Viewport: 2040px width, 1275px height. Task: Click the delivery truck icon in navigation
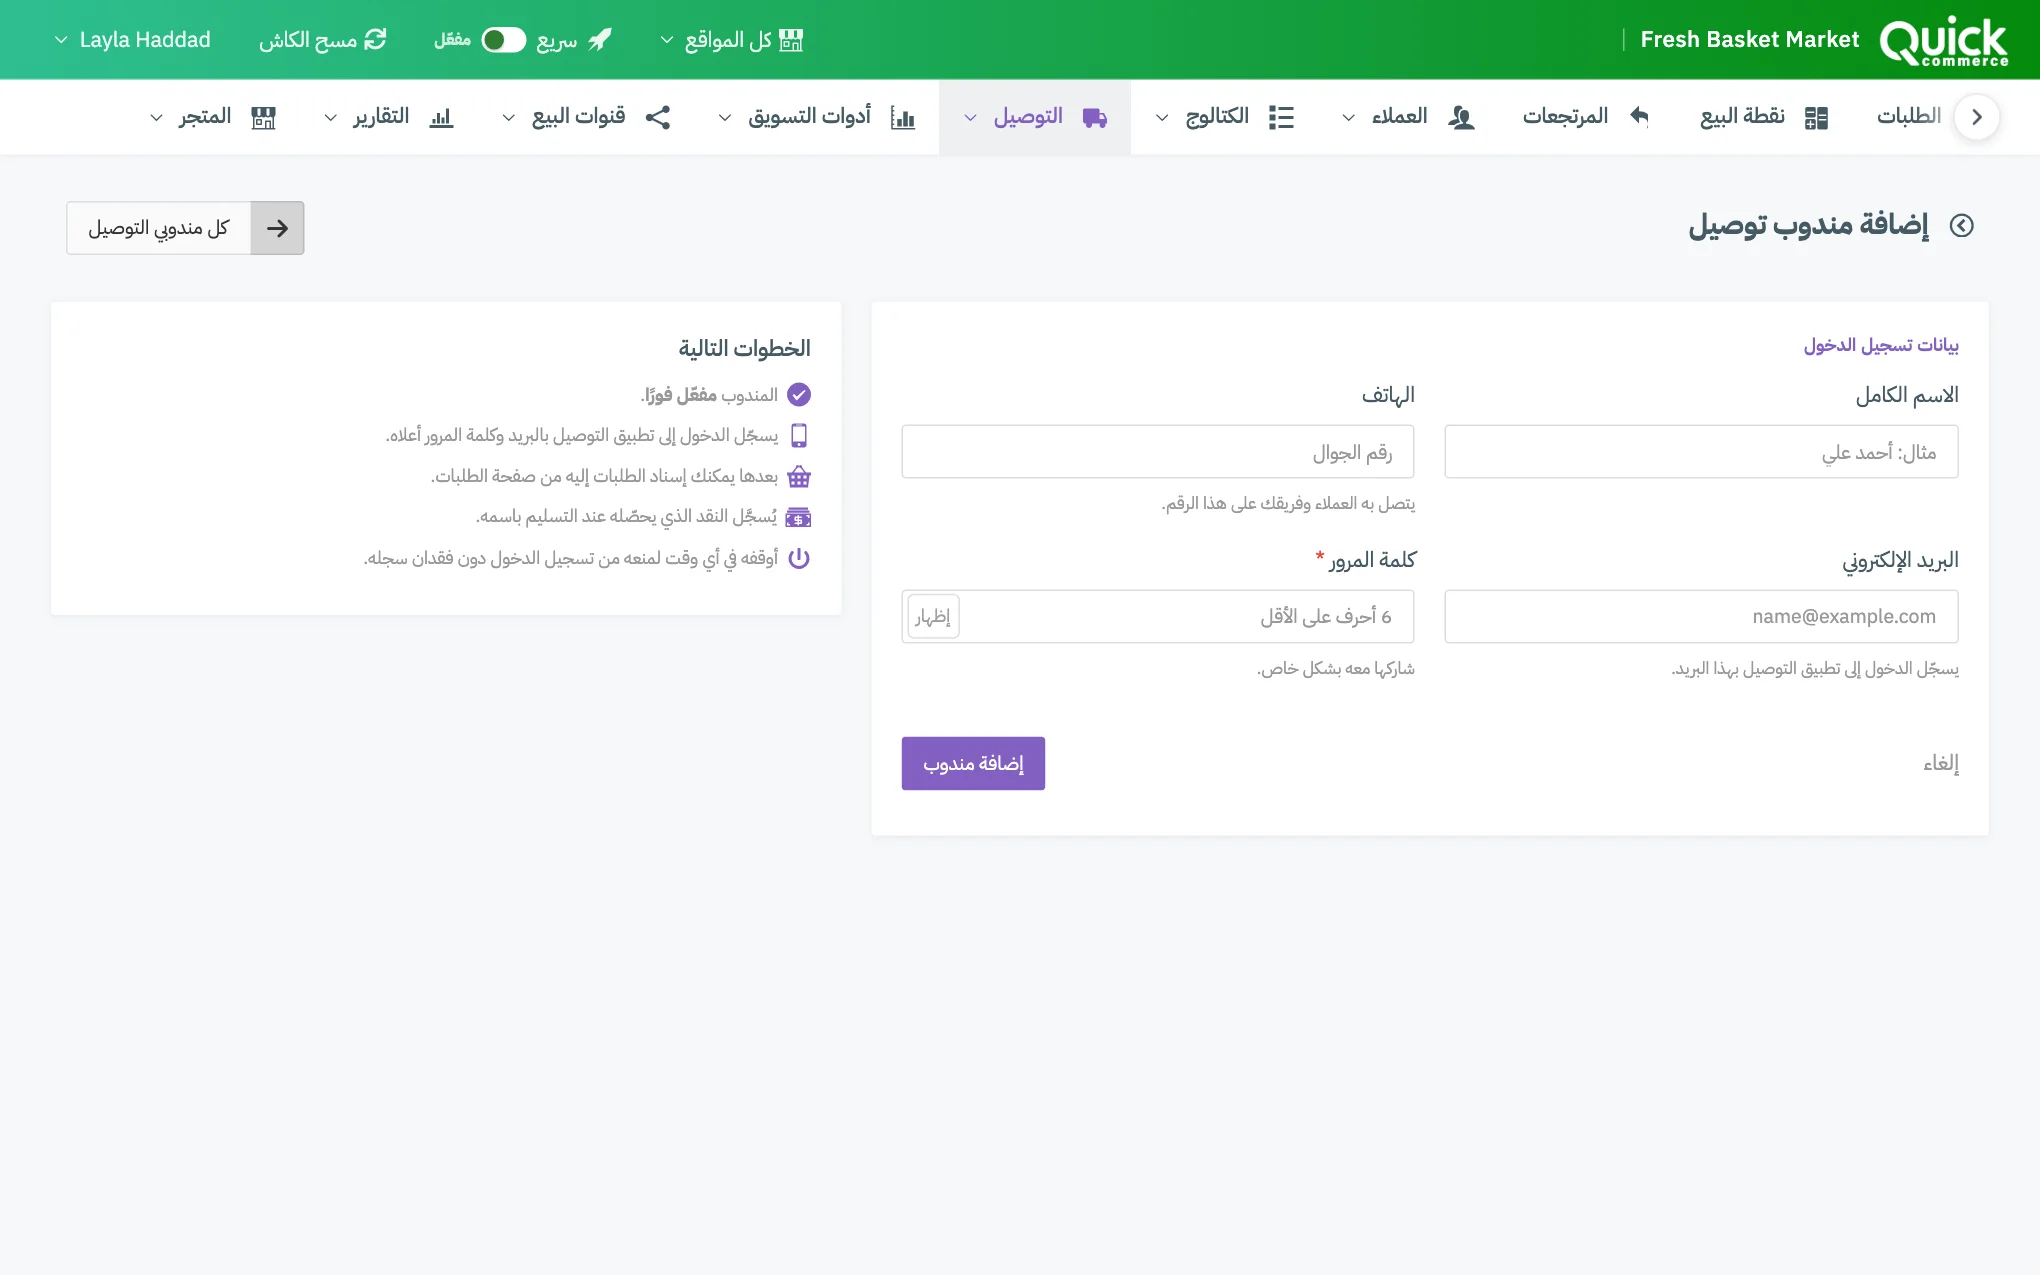(1095, 117)
